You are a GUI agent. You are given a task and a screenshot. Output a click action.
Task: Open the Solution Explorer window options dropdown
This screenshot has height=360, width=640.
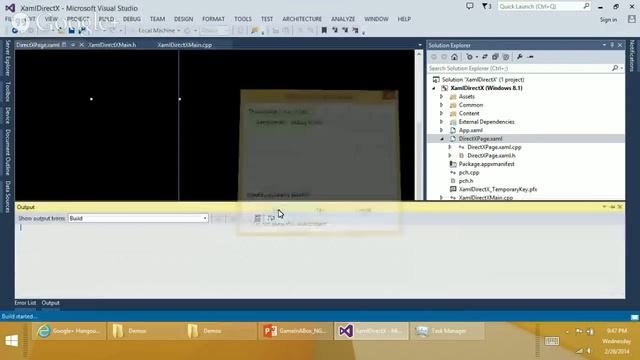pos(604,45)
